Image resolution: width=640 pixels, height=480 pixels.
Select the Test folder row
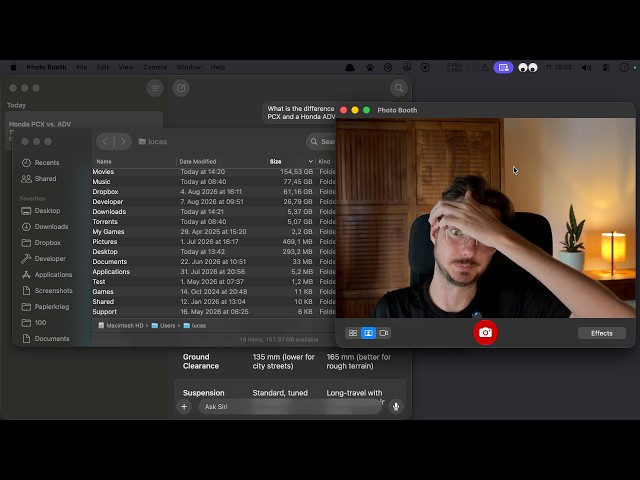[x=214, y=282]
